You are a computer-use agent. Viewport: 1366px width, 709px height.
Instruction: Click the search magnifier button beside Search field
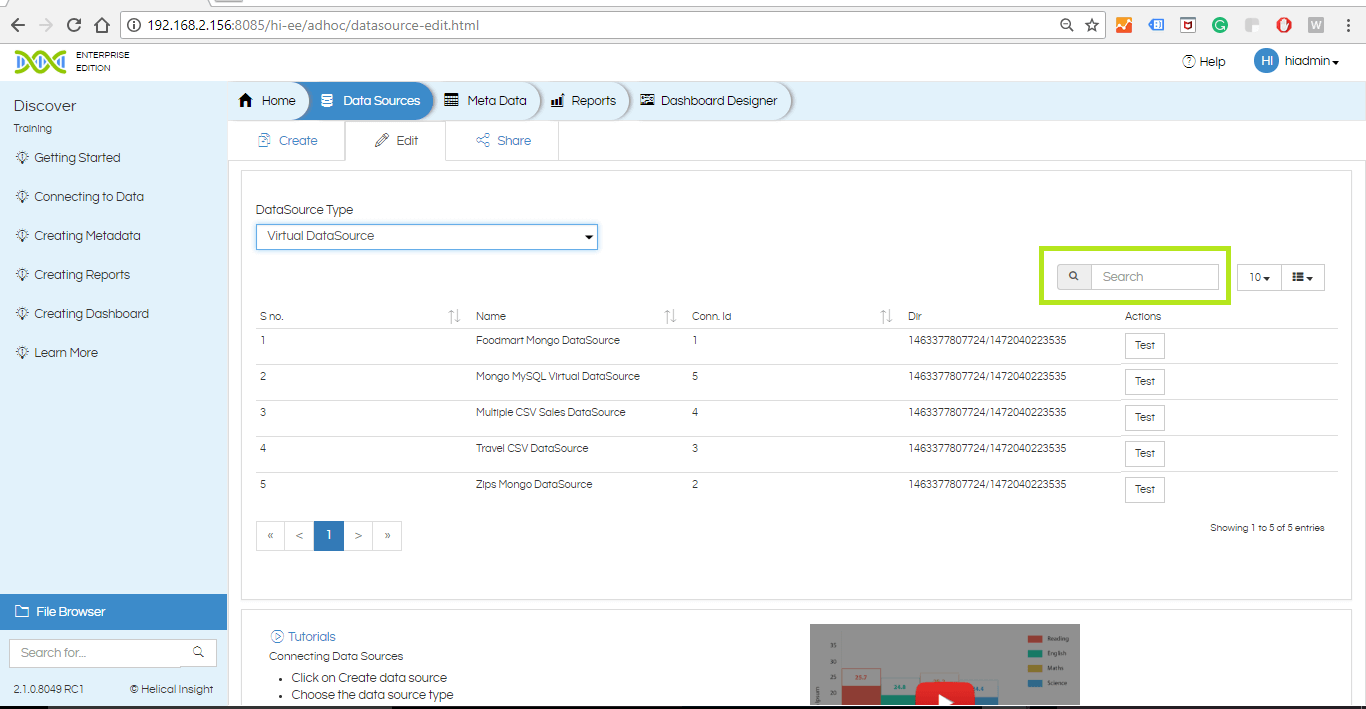(1074, 277)
